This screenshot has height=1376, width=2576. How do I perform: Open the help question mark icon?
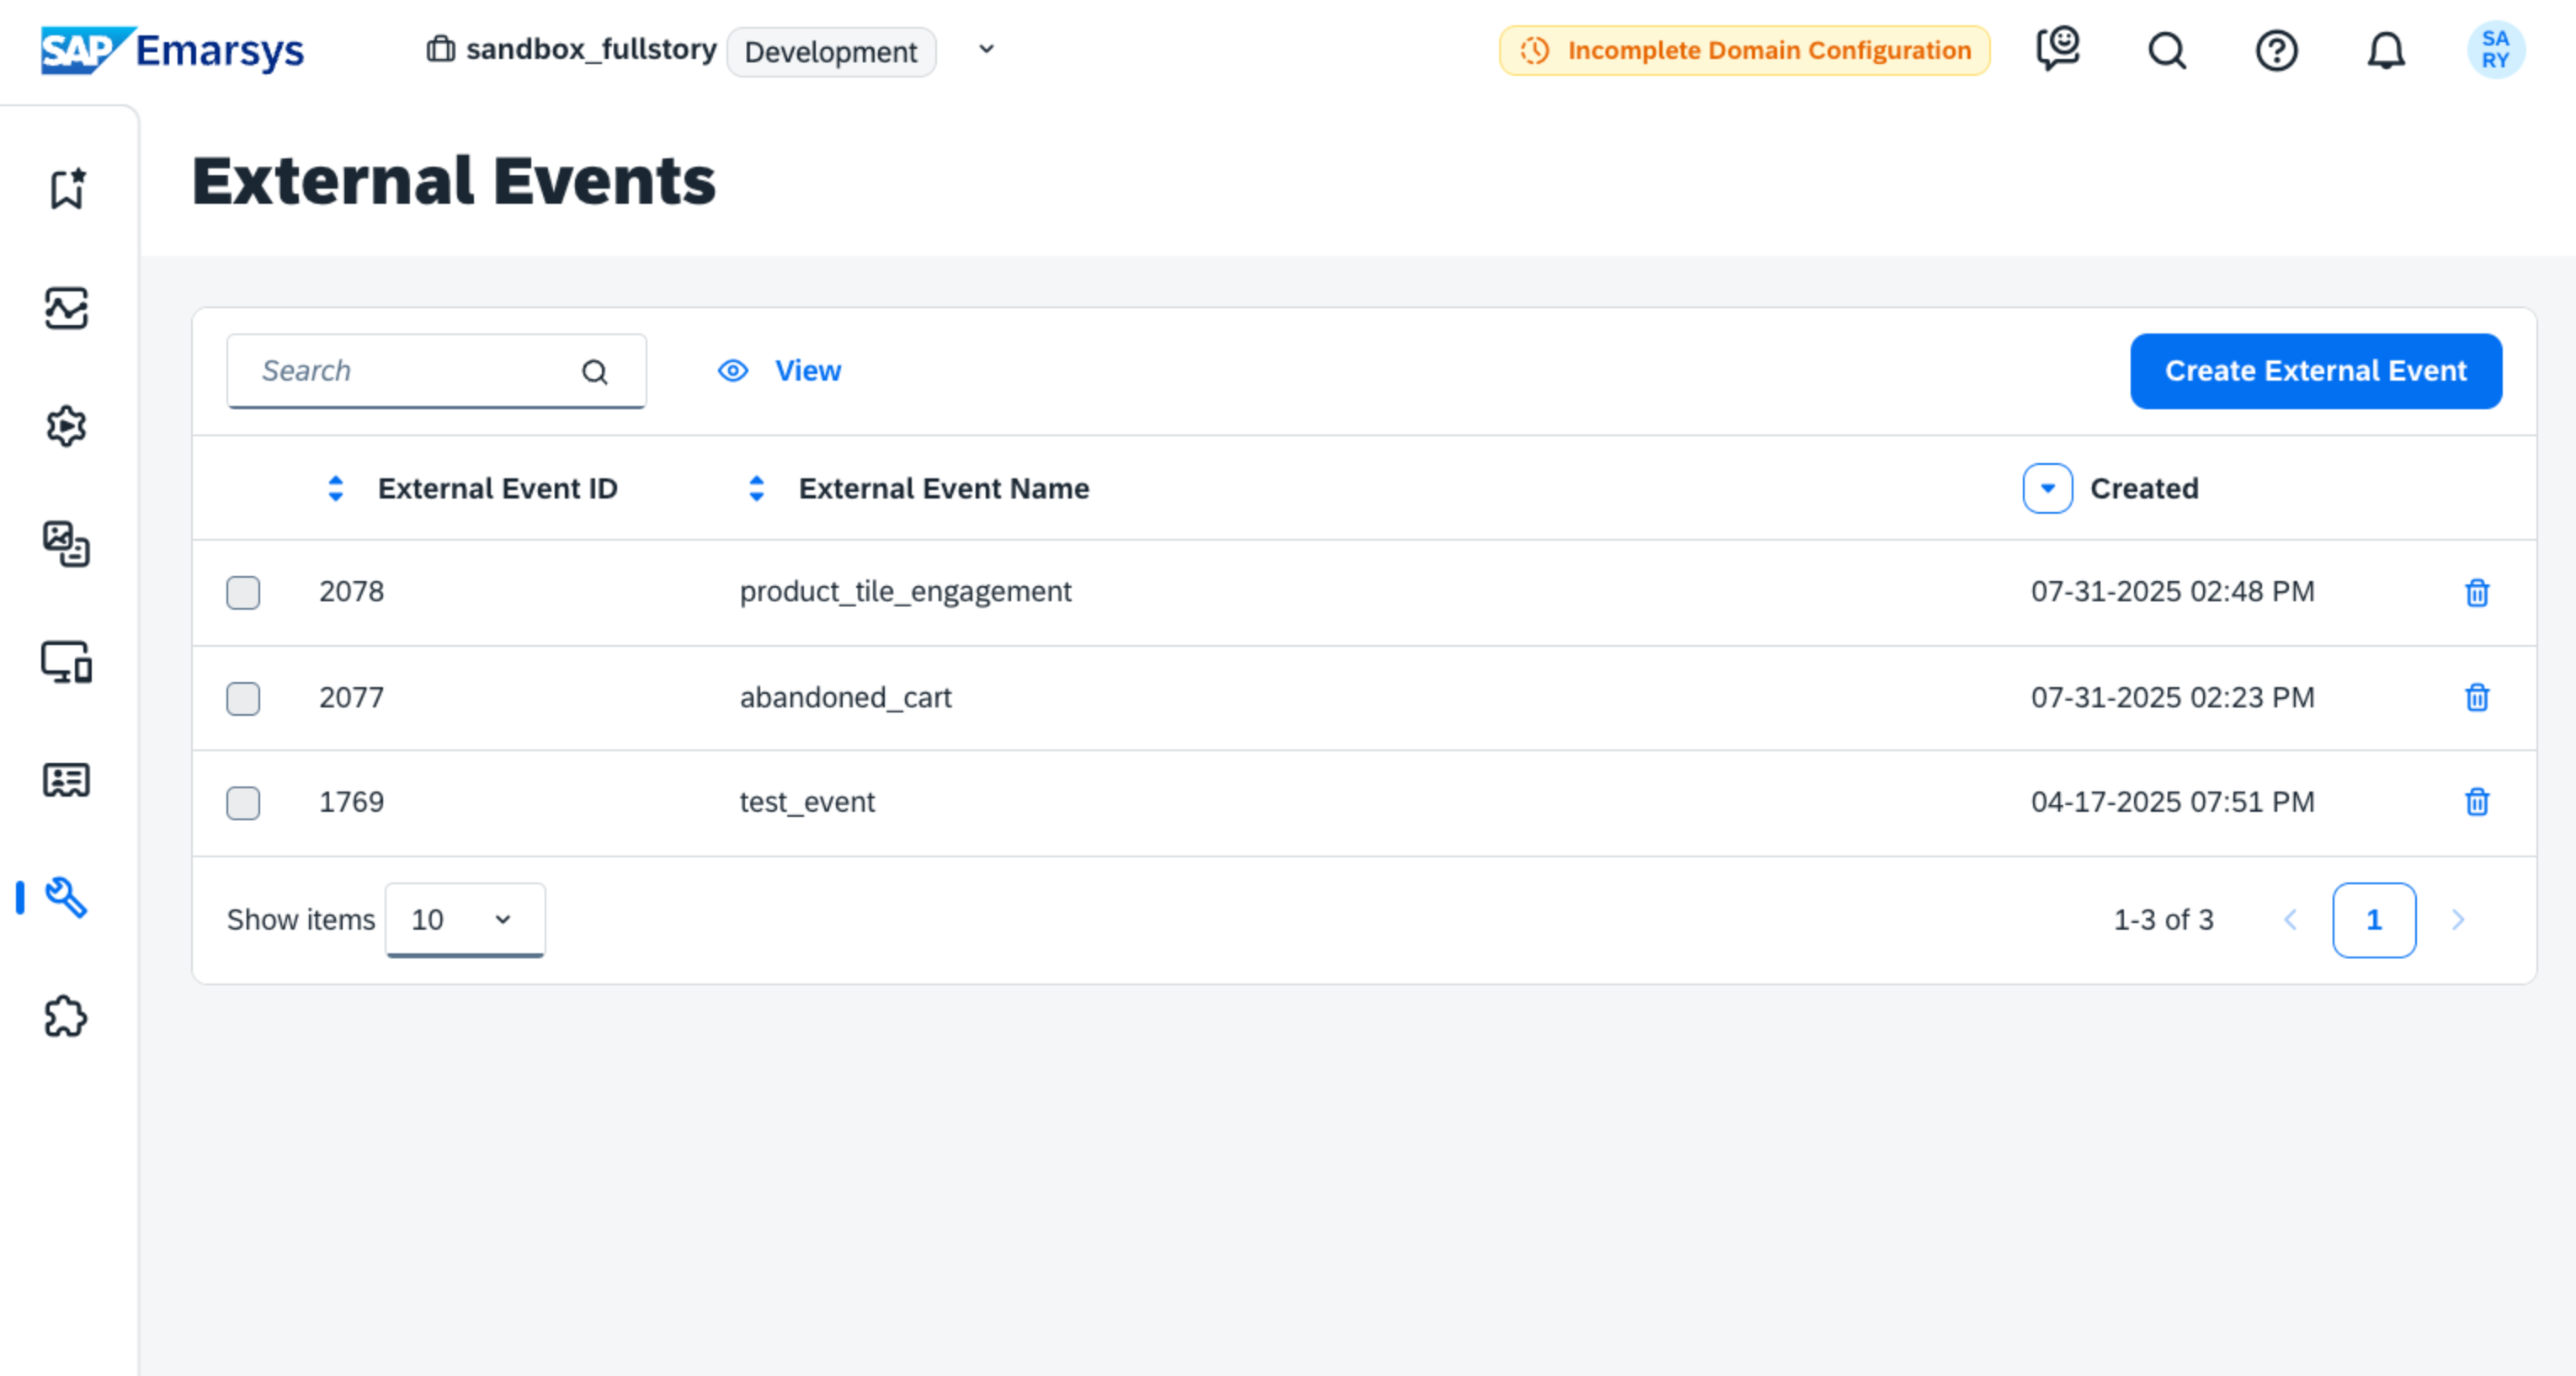tap(2276, 50)
